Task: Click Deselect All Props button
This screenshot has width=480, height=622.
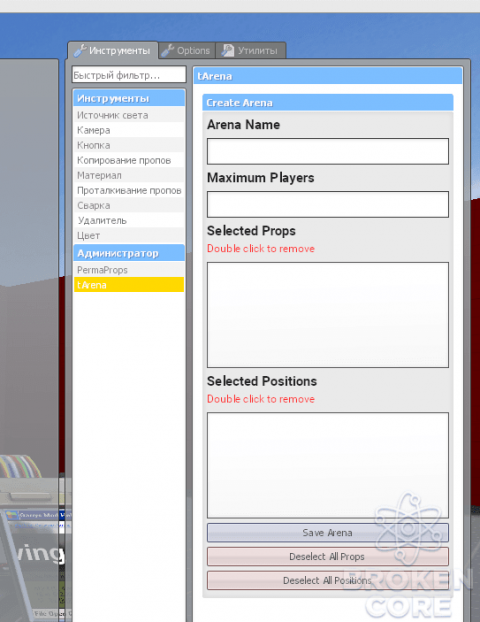Action: tap(328, 557)
